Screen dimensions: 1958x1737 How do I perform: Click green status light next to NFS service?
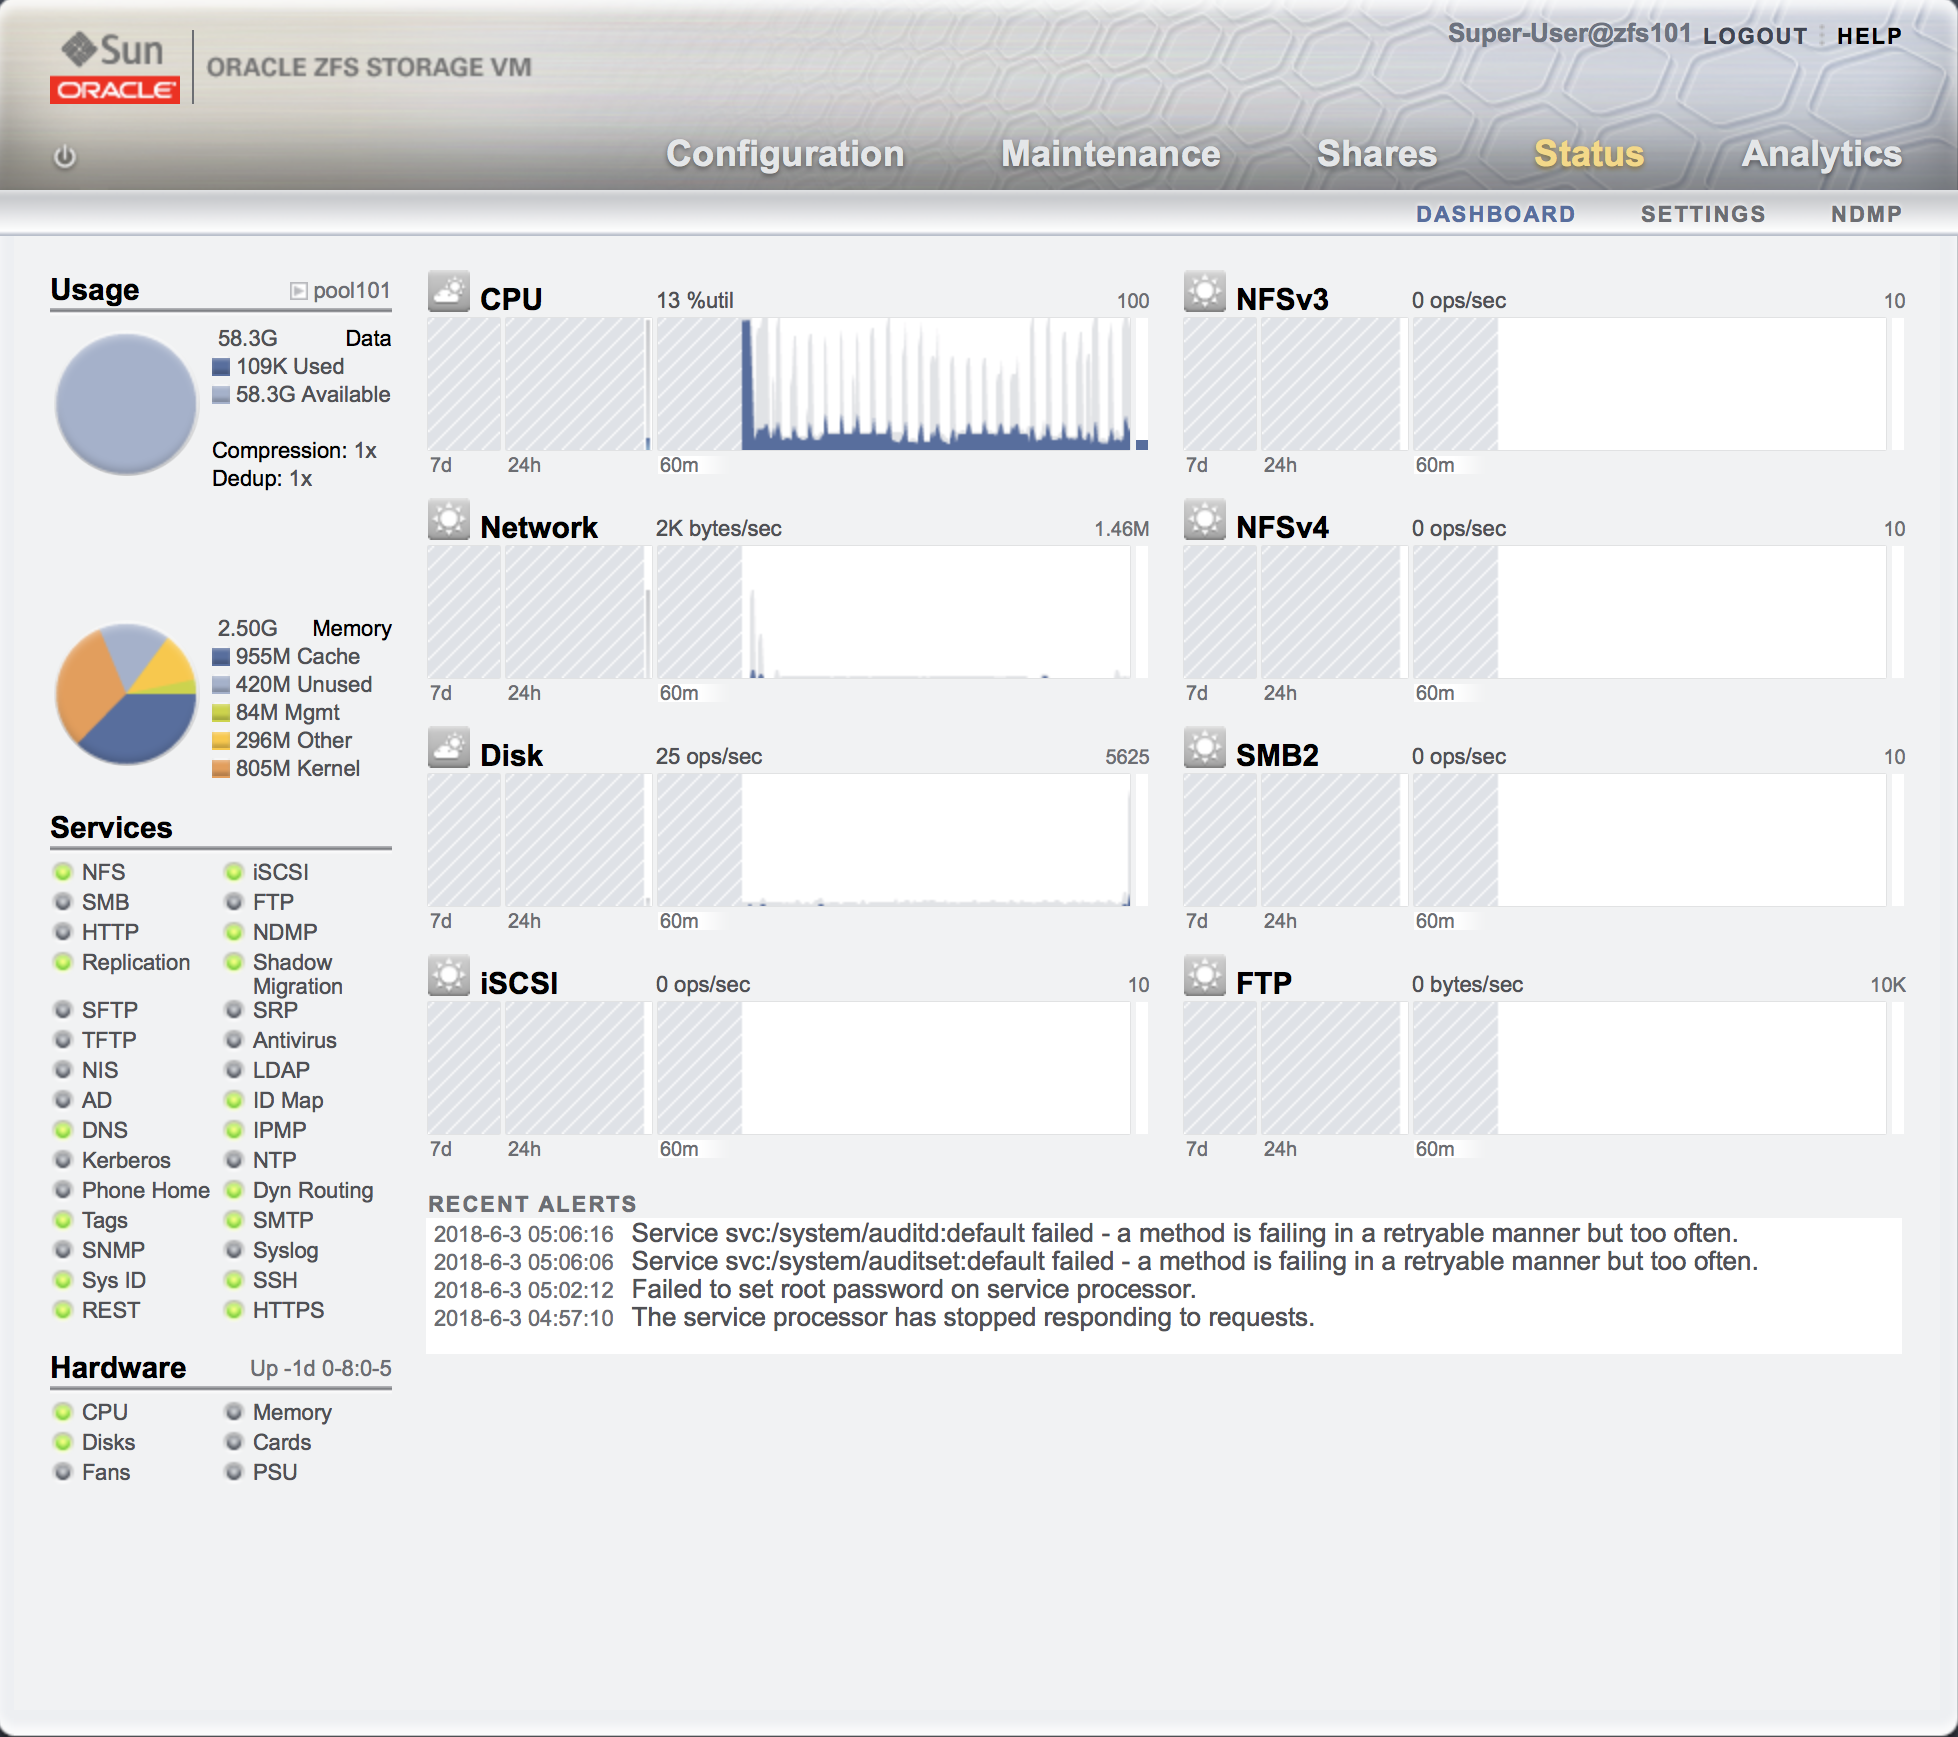[63, 872]
